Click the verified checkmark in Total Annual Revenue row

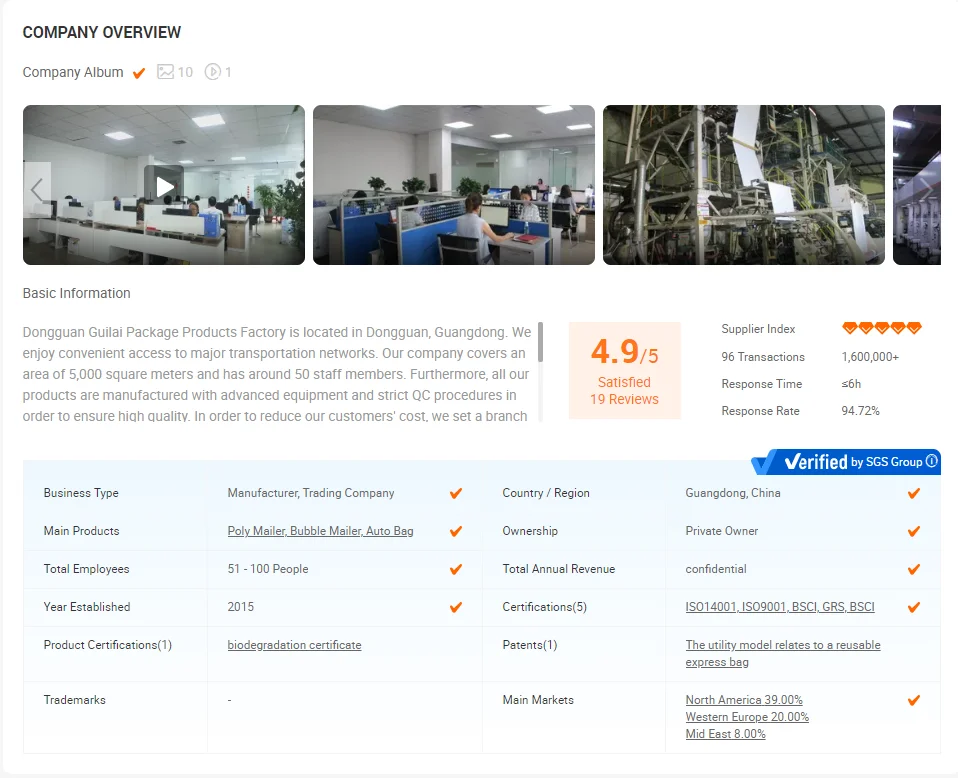tap(914, 569)
